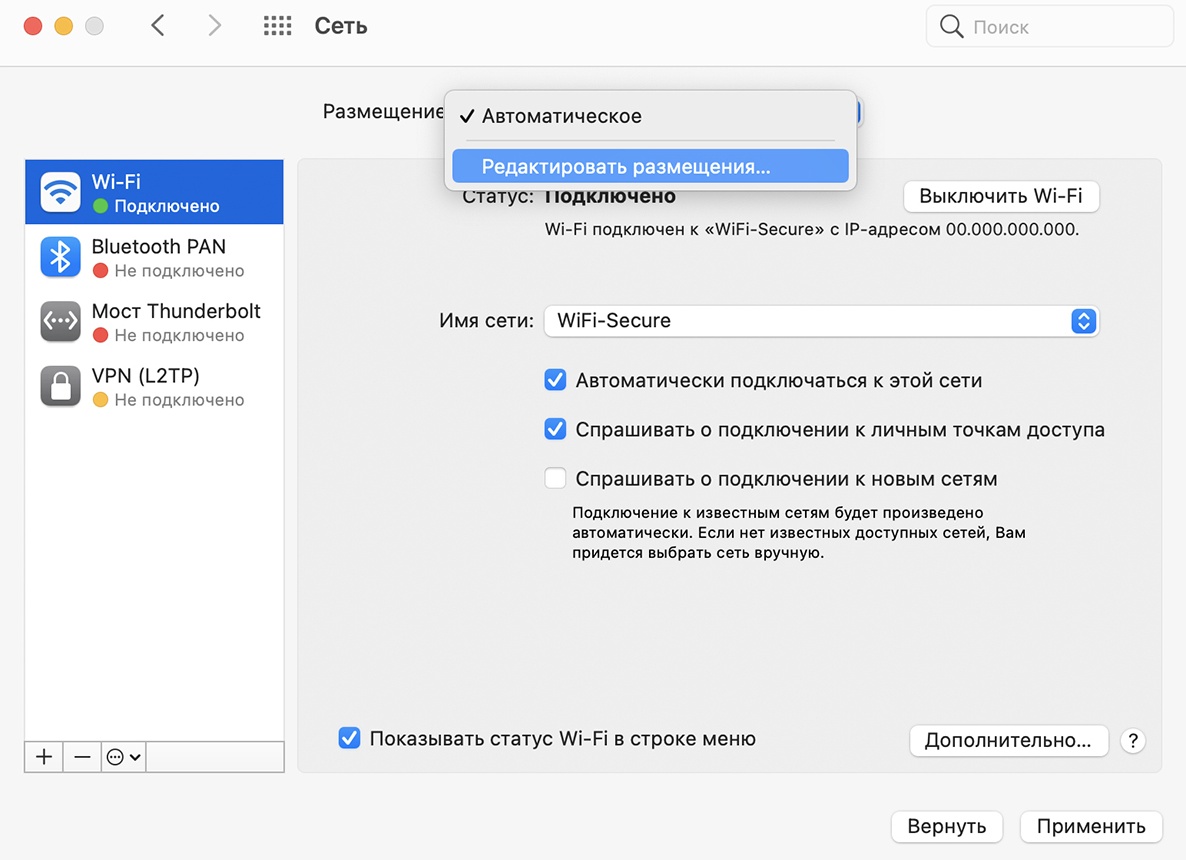Open Дополнительно… settings

(x=1008, y=740)
